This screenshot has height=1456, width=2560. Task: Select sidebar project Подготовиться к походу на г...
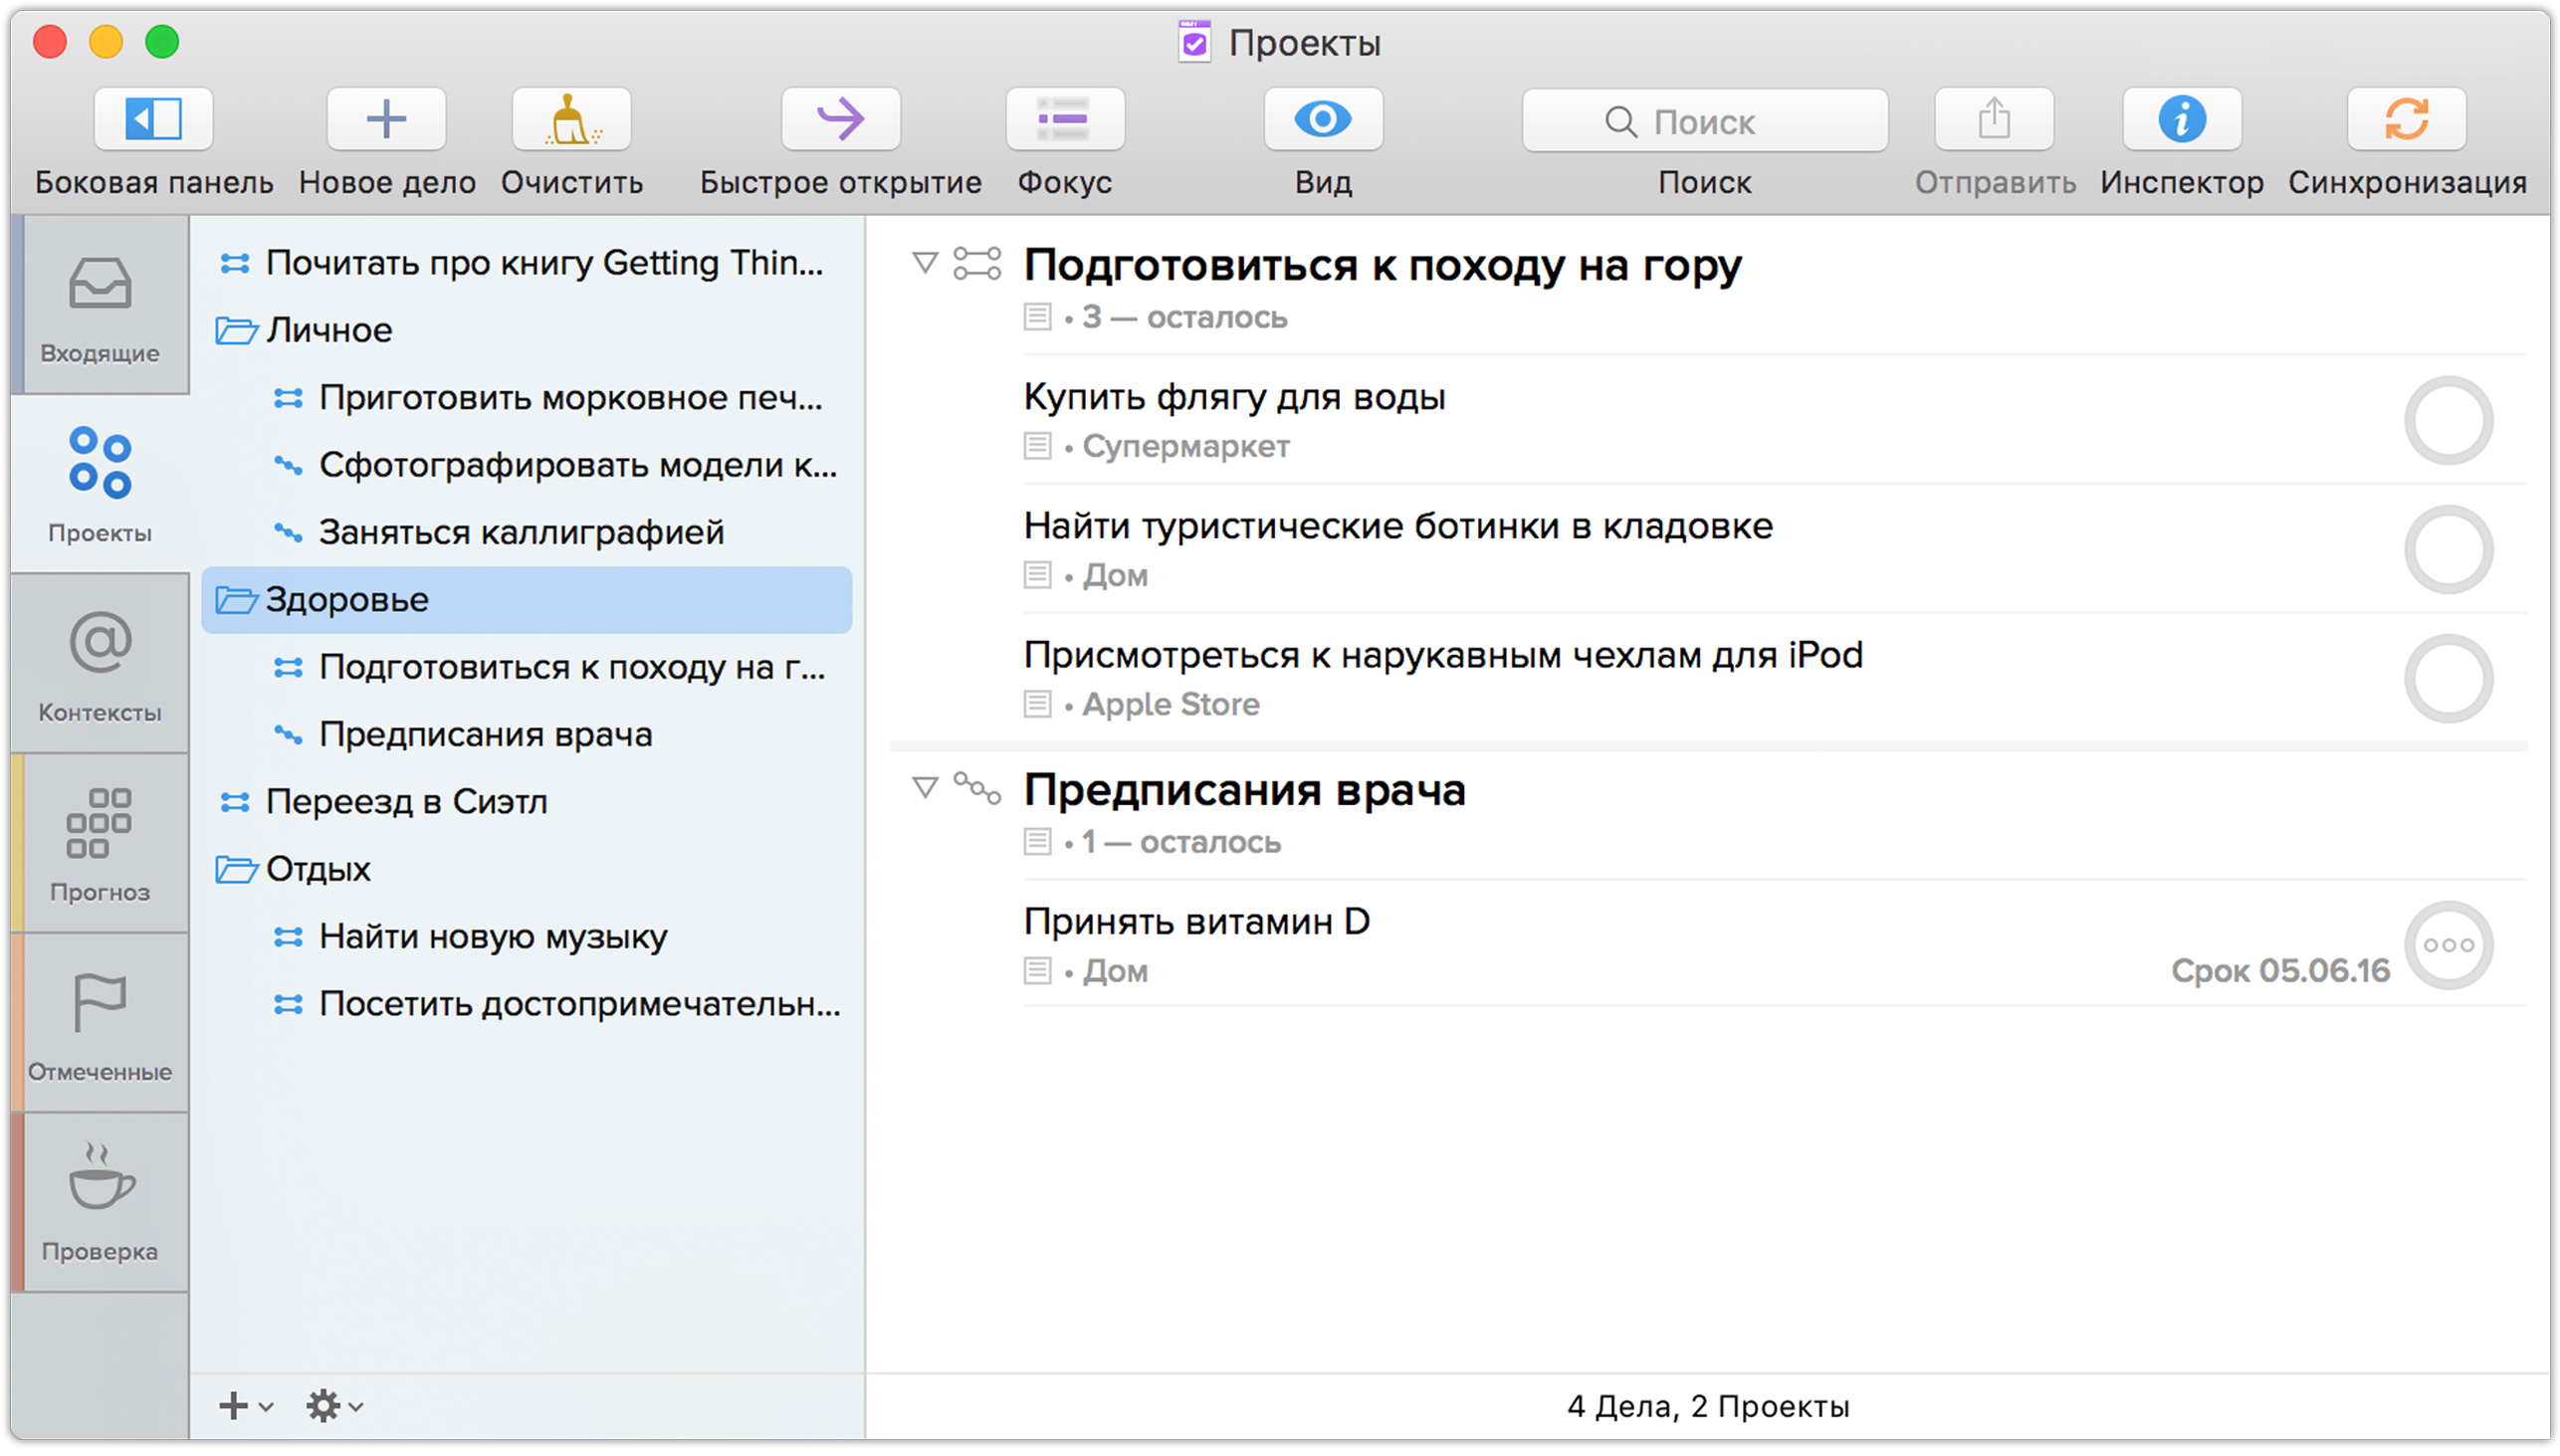(x=527, y=667)
